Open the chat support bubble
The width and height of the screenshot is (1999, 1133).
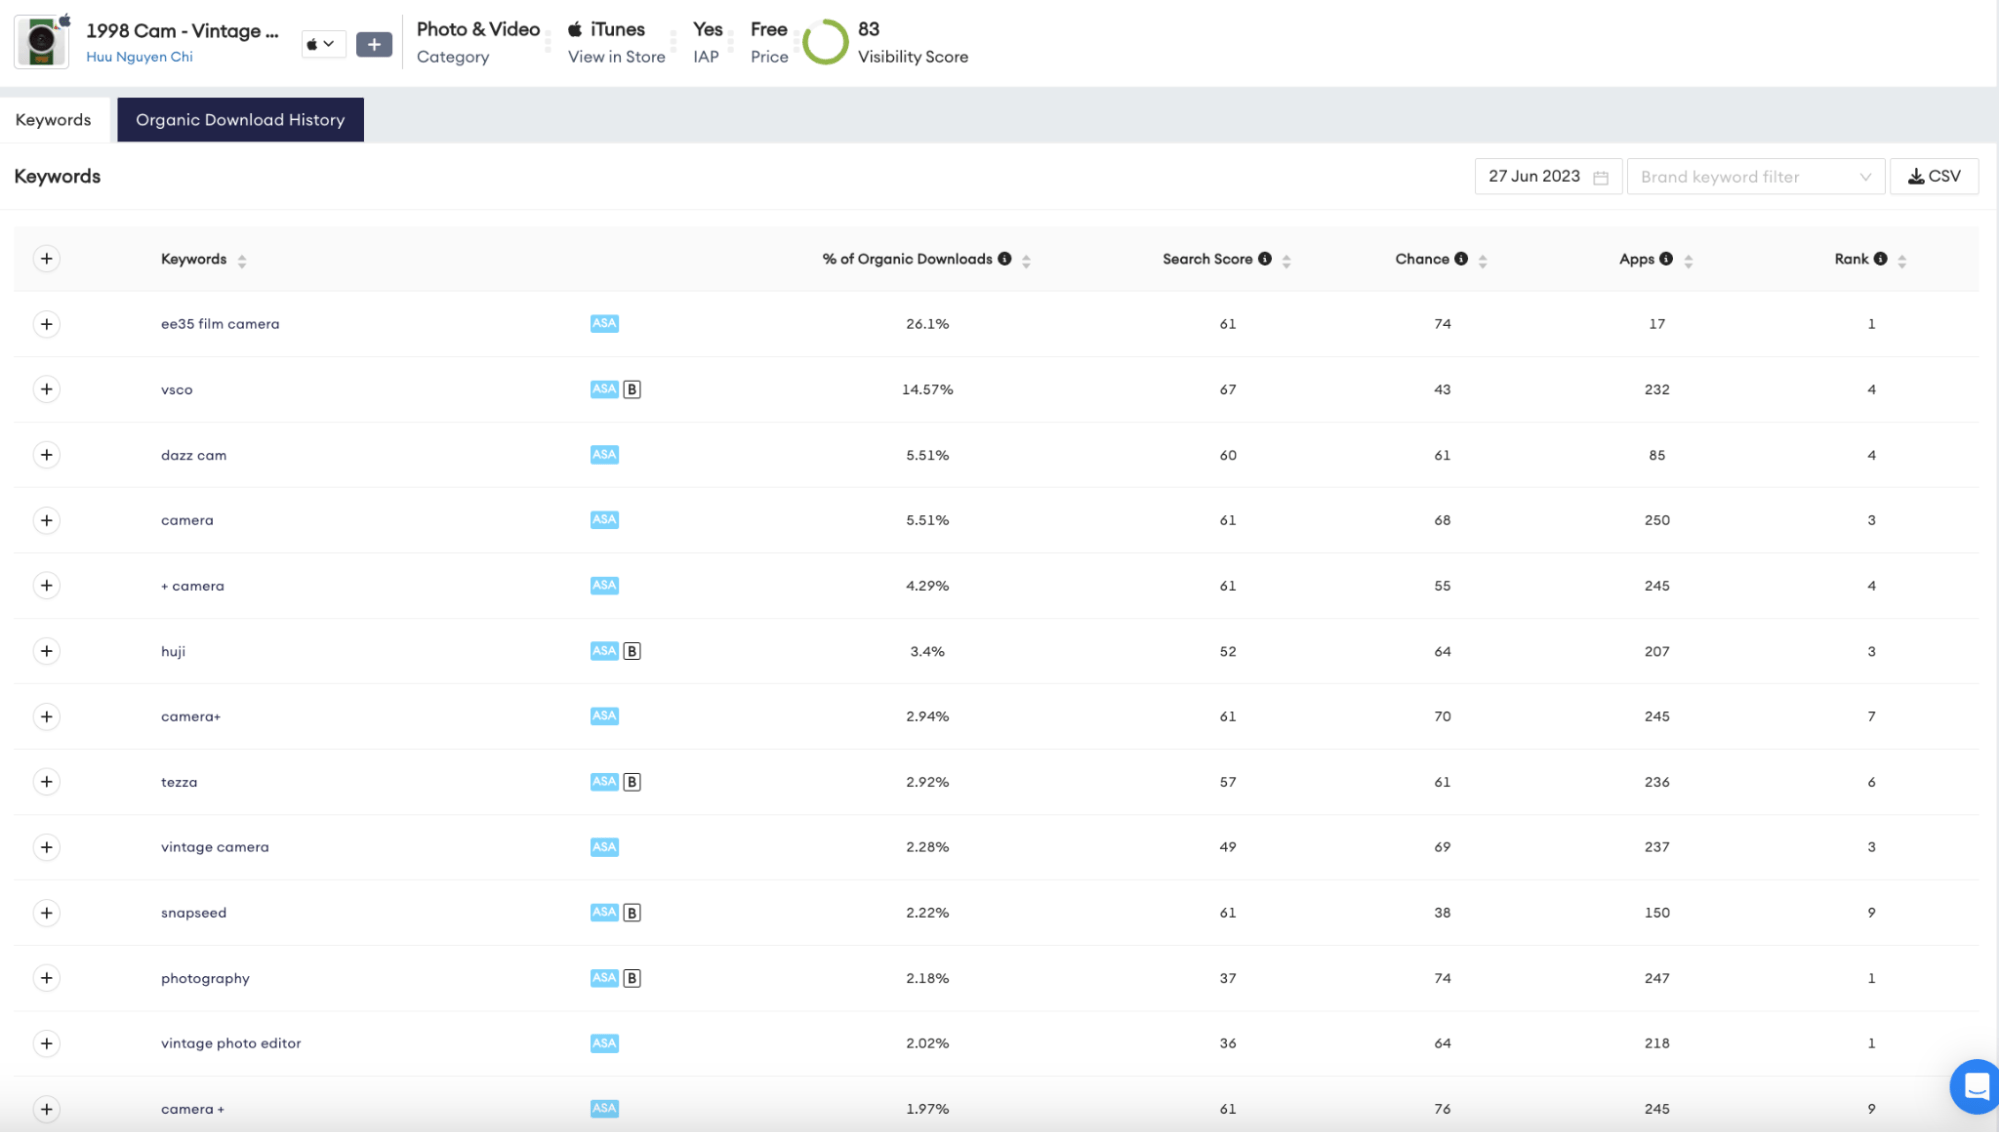point(1975,1086)
